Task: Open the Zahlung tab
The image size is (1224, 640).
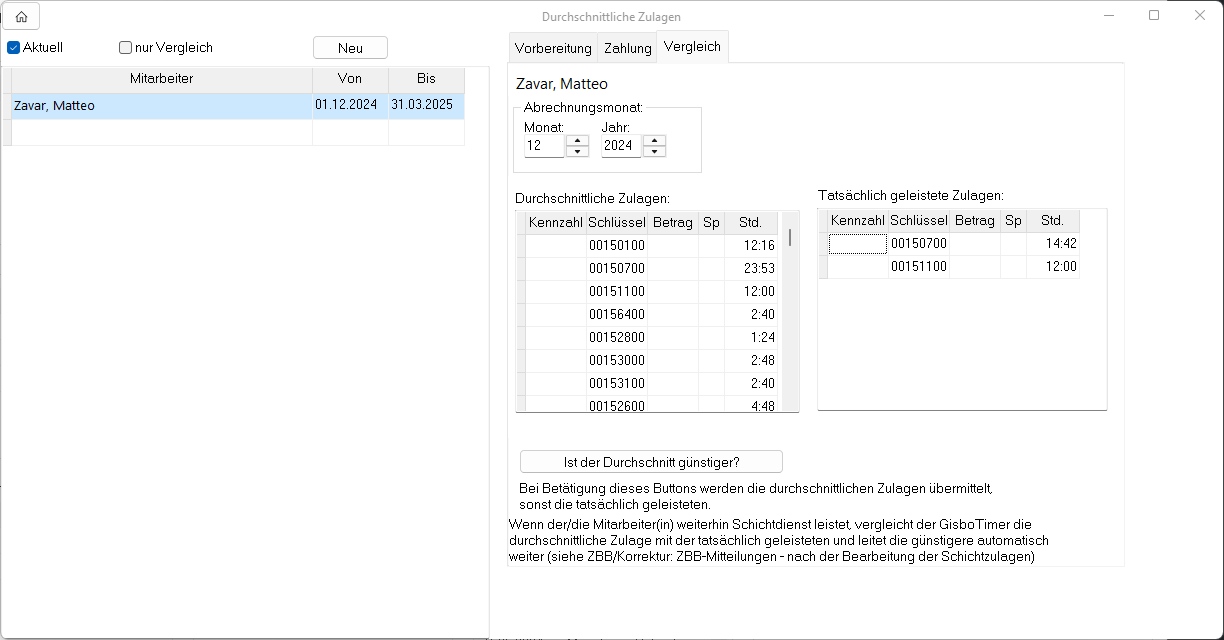Action: click(x=627, y=48)
